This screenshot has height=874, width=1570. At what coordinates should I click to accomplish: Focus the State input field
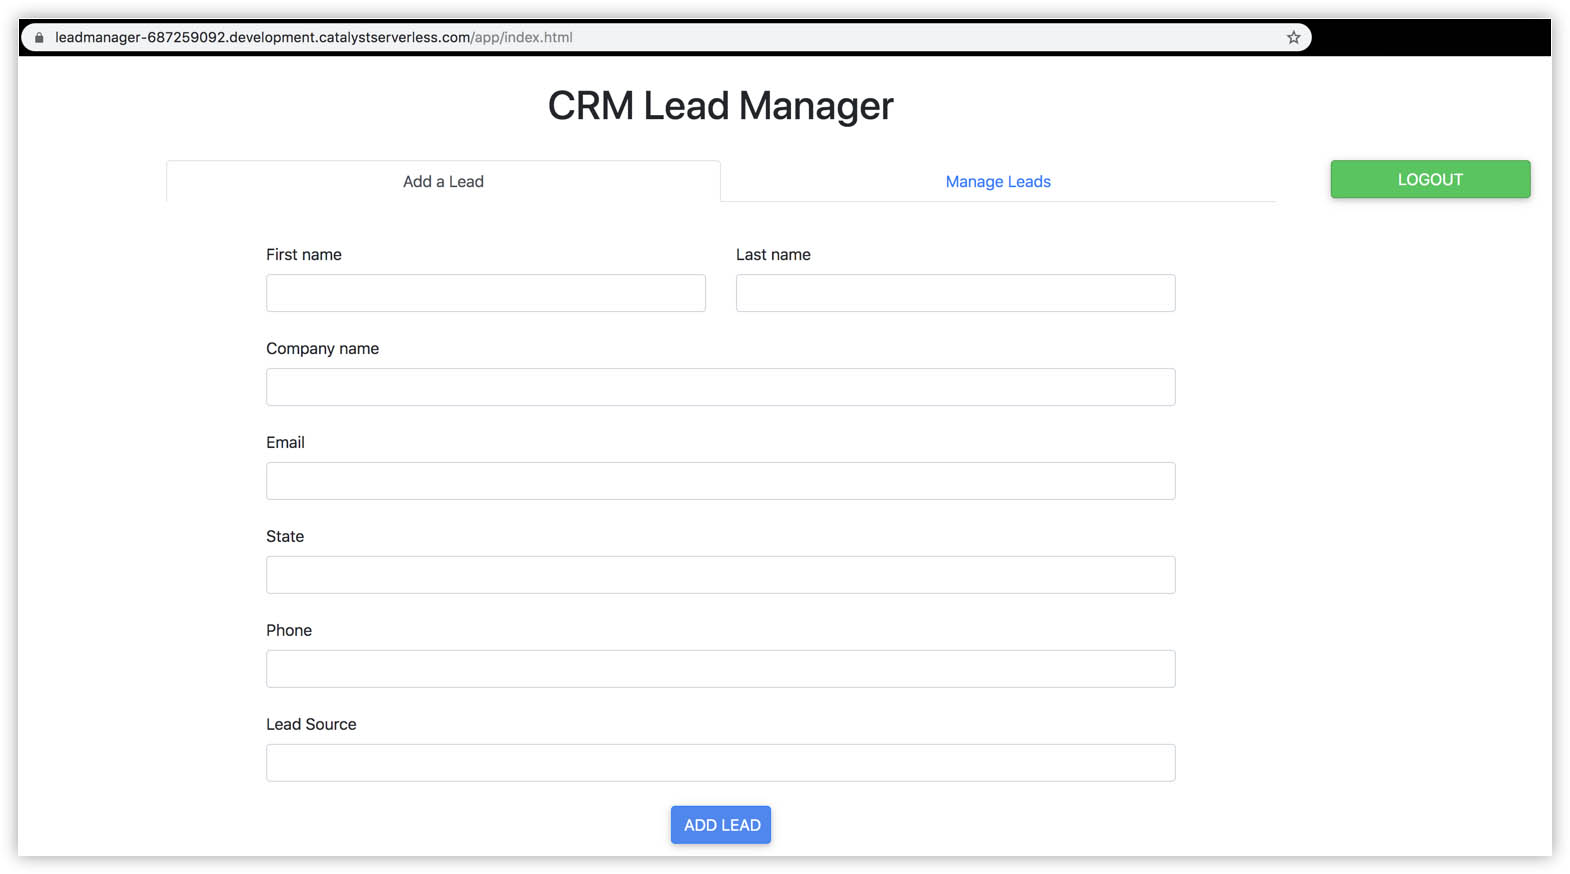coord(721,575)
